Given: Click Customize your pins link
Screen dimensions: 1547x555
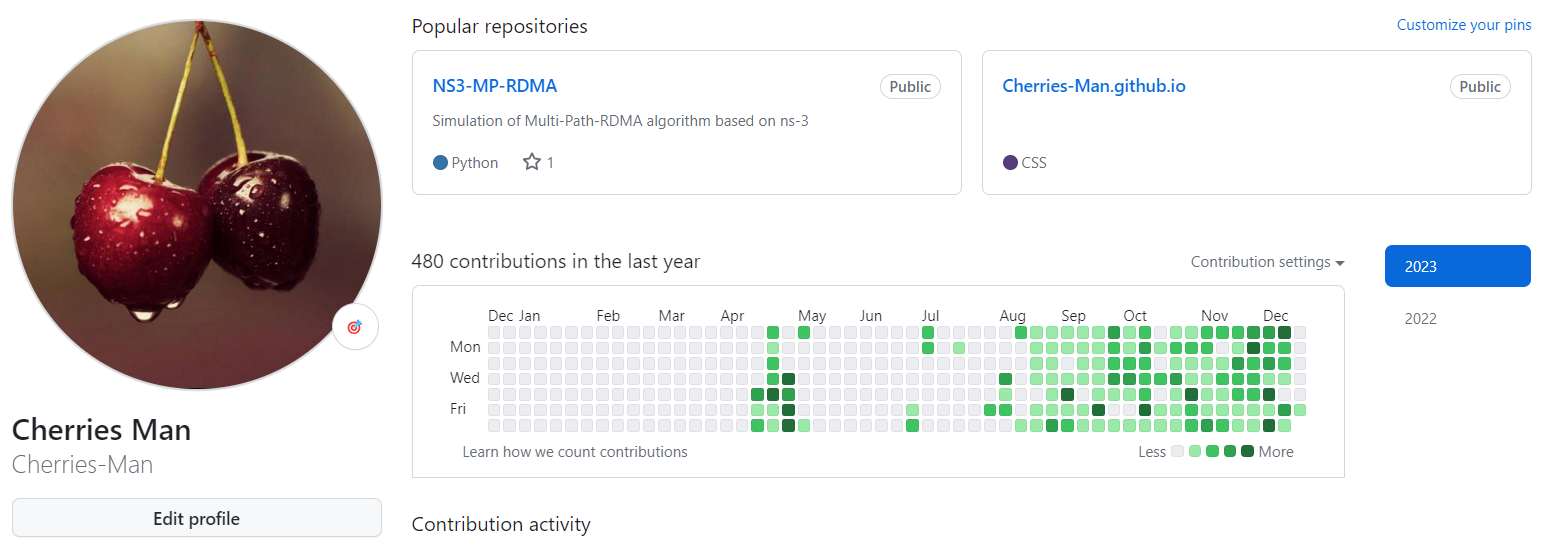Looking at the screenshot, I should (x=1463, y=25).
